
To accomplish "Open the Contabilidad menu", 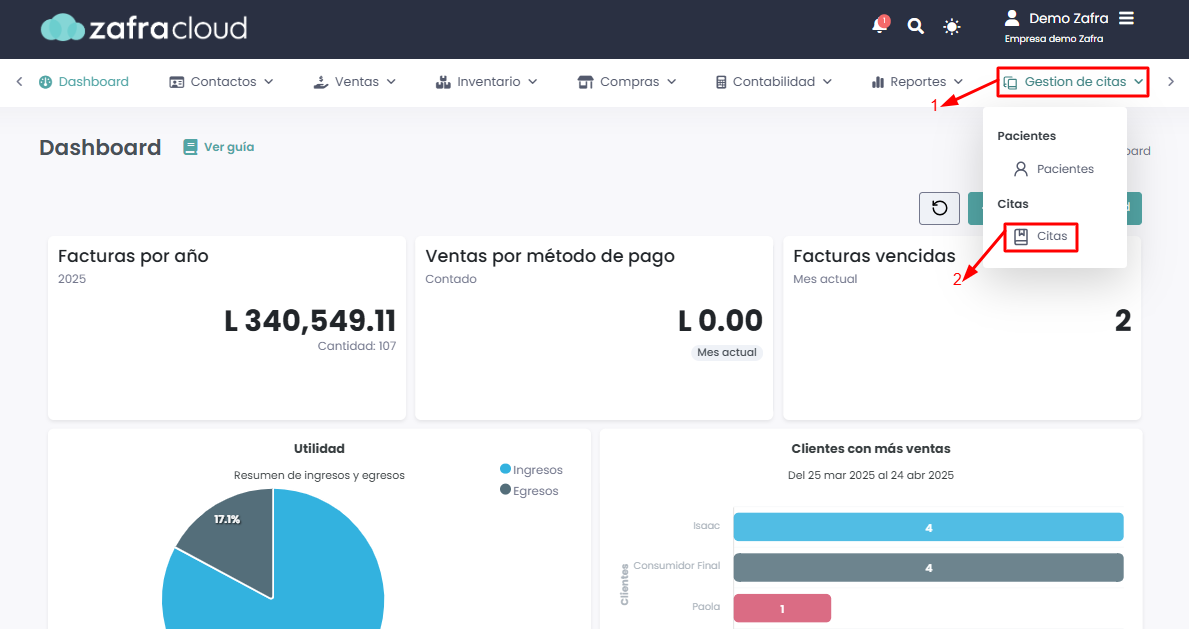I will 773,82.
